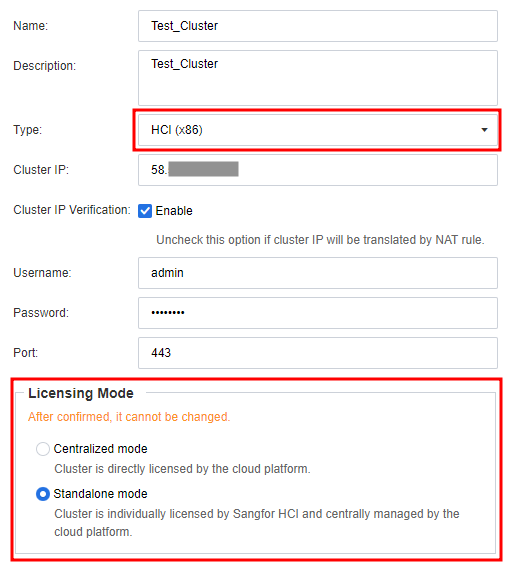Viewport: 519px width, 571px height.
Task: Select the Centralized mode radio button
Action: point(43,449)
